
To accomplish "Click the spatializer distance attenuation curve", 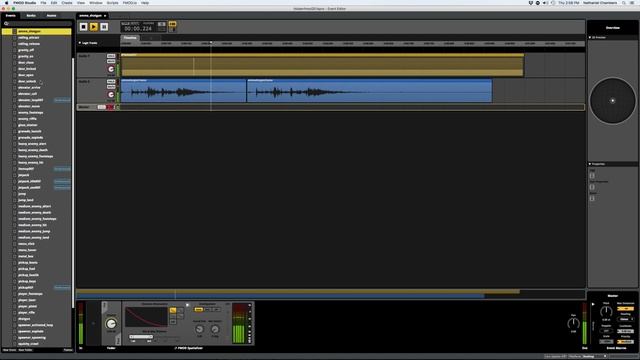I will (146, 317).
